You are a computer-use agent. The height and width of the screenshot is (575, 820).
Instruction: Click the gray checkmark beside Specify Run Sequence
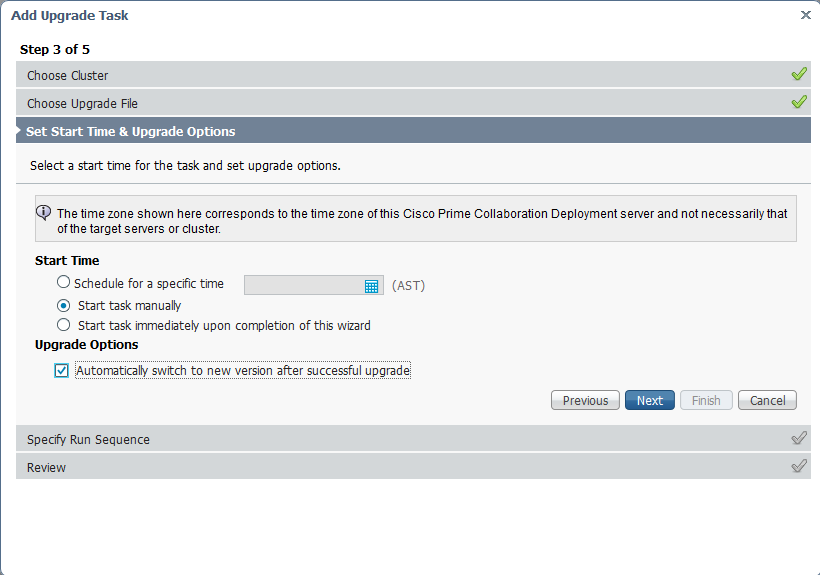point(798,438)
